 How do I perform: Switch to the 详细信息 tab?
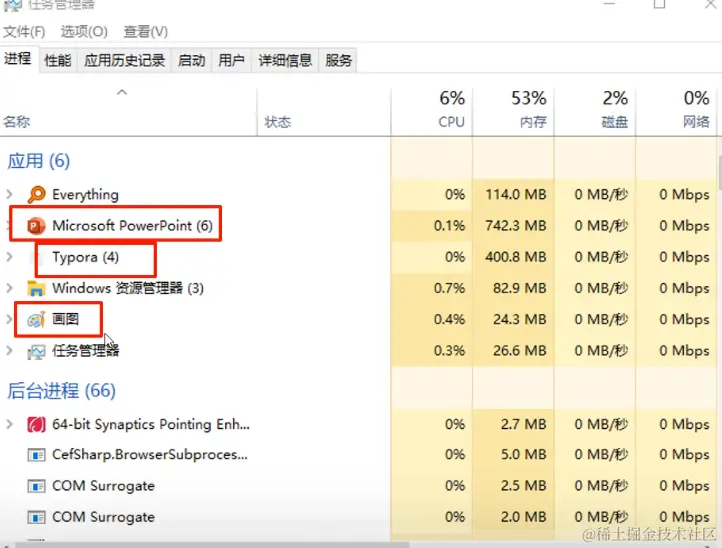coord(285,60)
